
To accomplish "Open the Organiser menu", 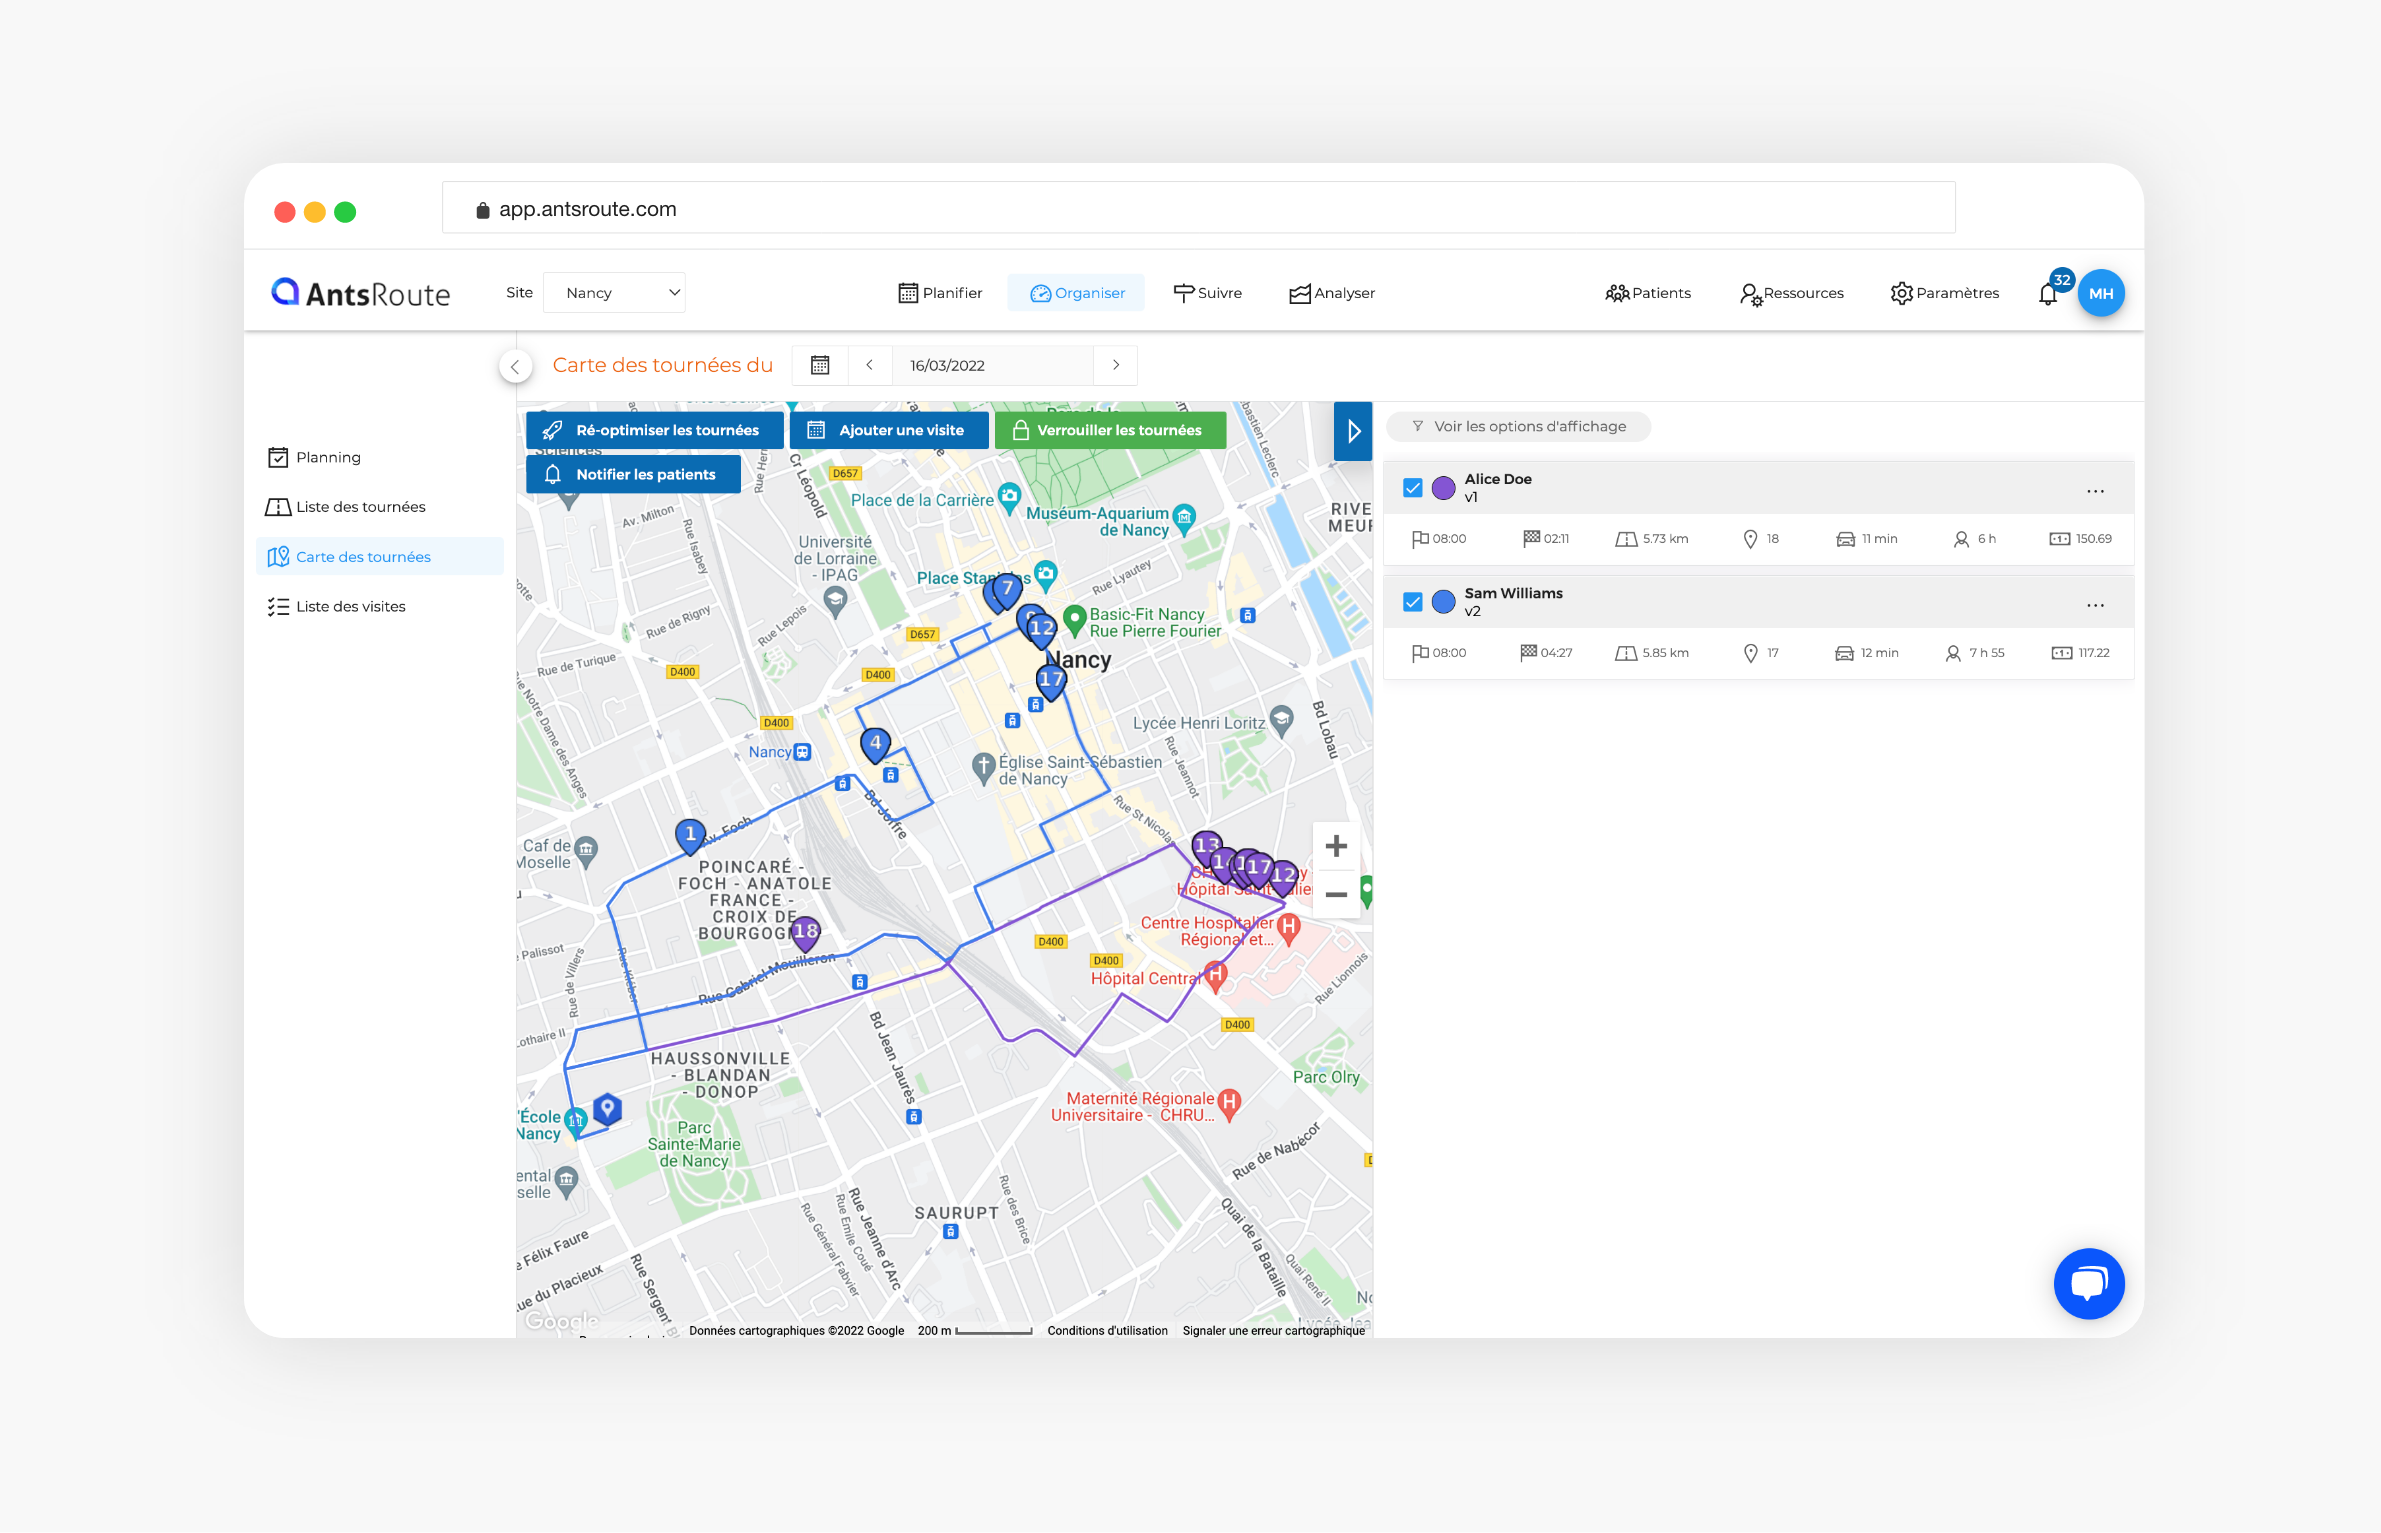I will tap(1077, 293).
